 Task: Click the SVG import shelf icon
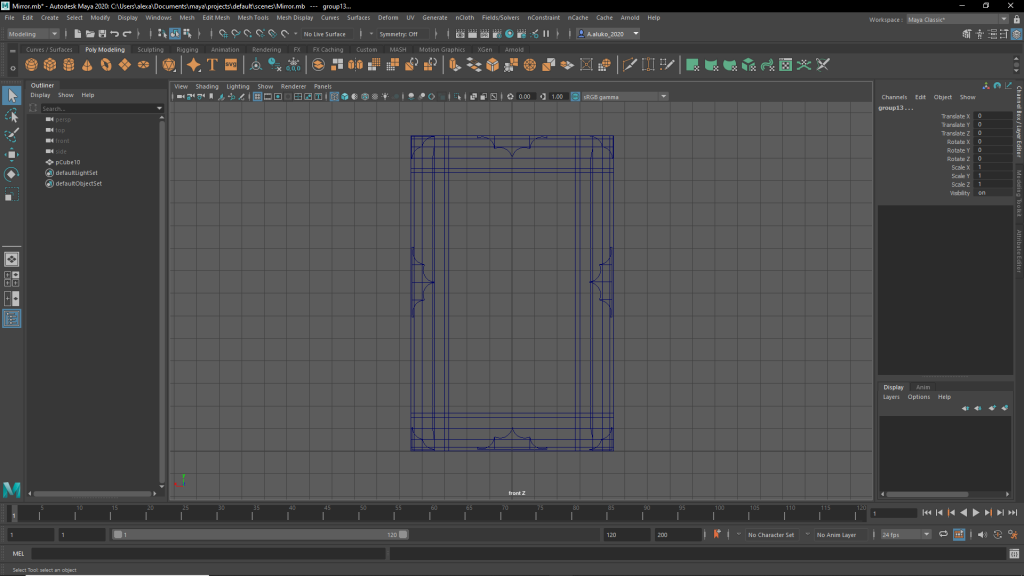point(231,65)
